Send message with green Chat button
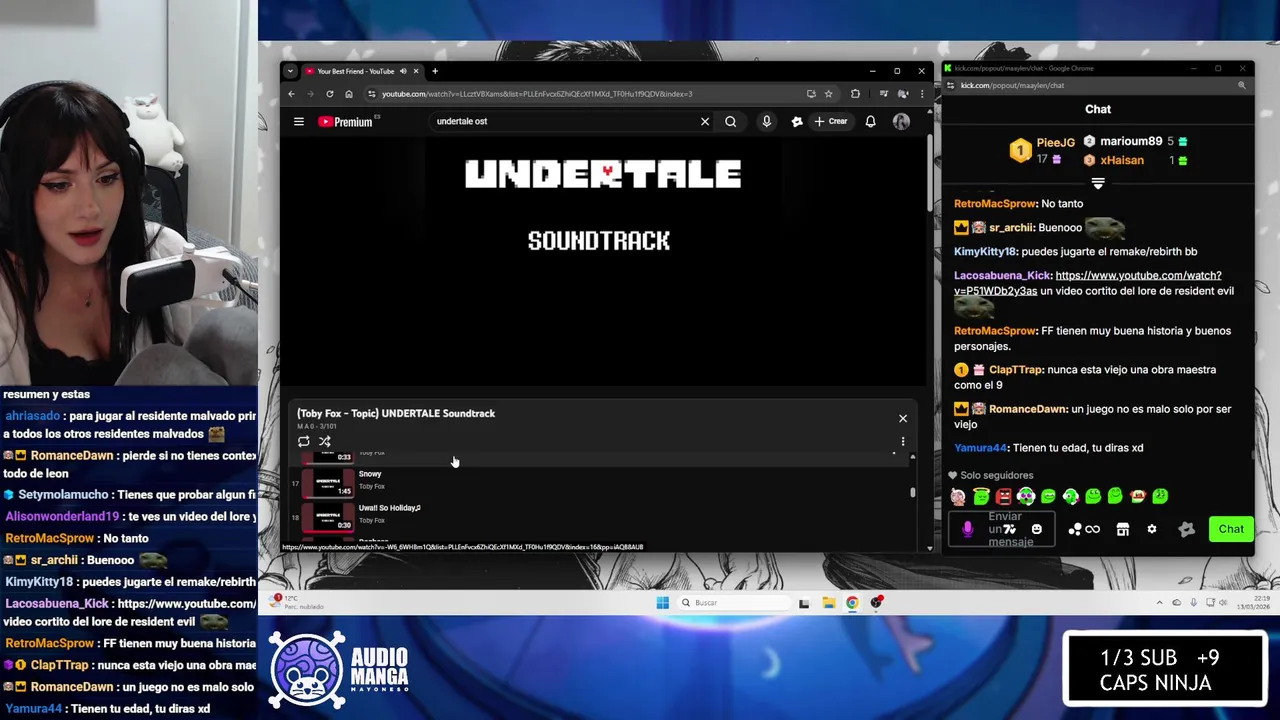The image size is (1280, 720). point(1231,529)
